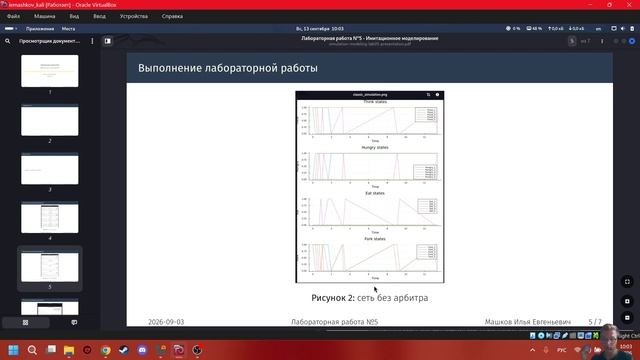Click the display icon in Kali panel
640x360 pixels.
point(613,29)
